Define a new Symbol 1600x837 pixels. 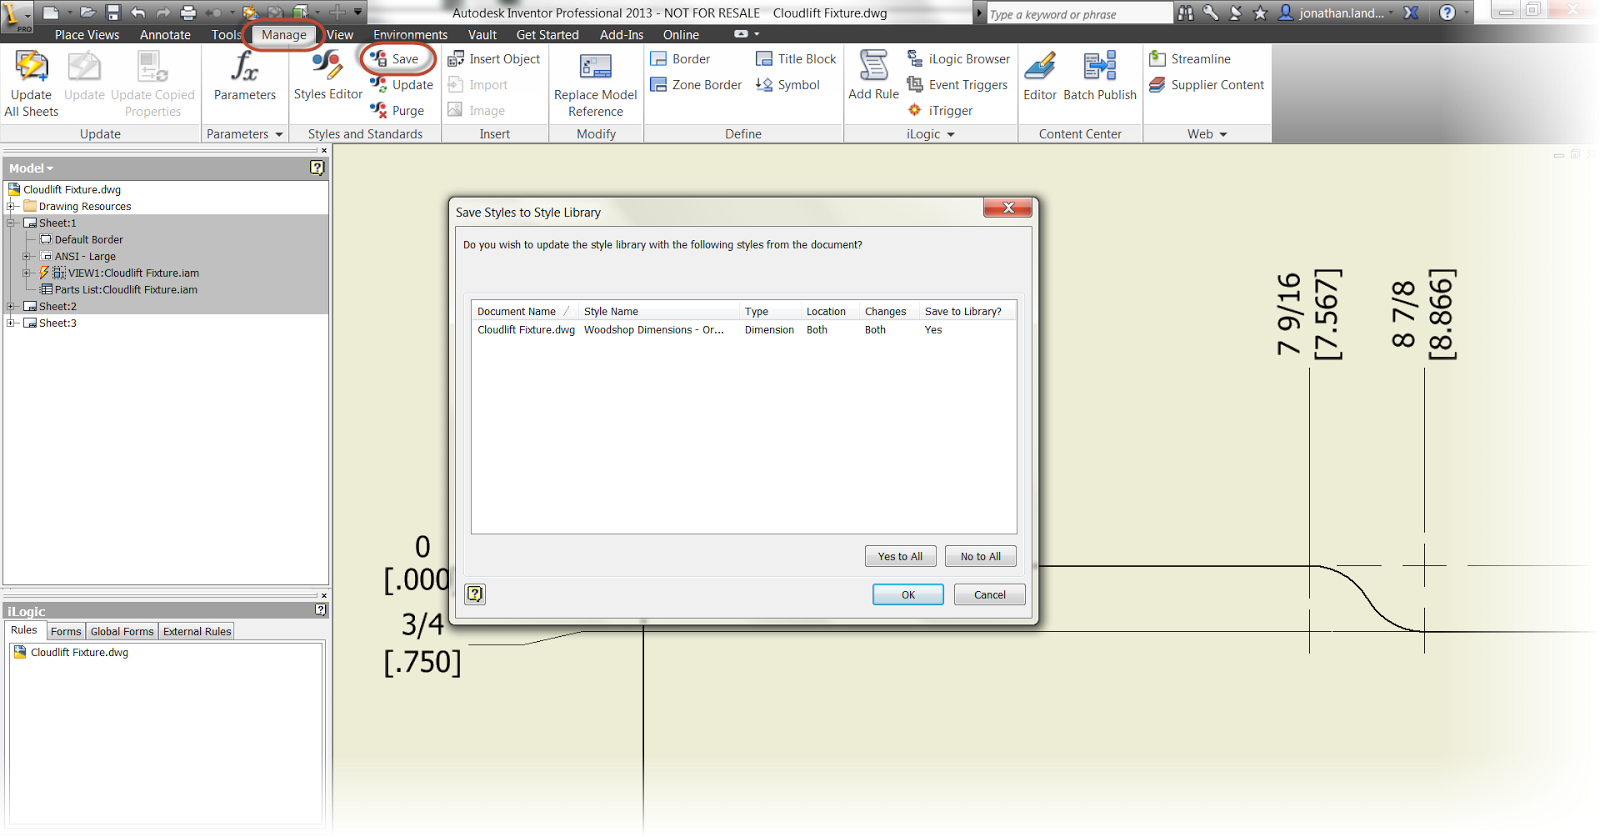pos(788,85)
